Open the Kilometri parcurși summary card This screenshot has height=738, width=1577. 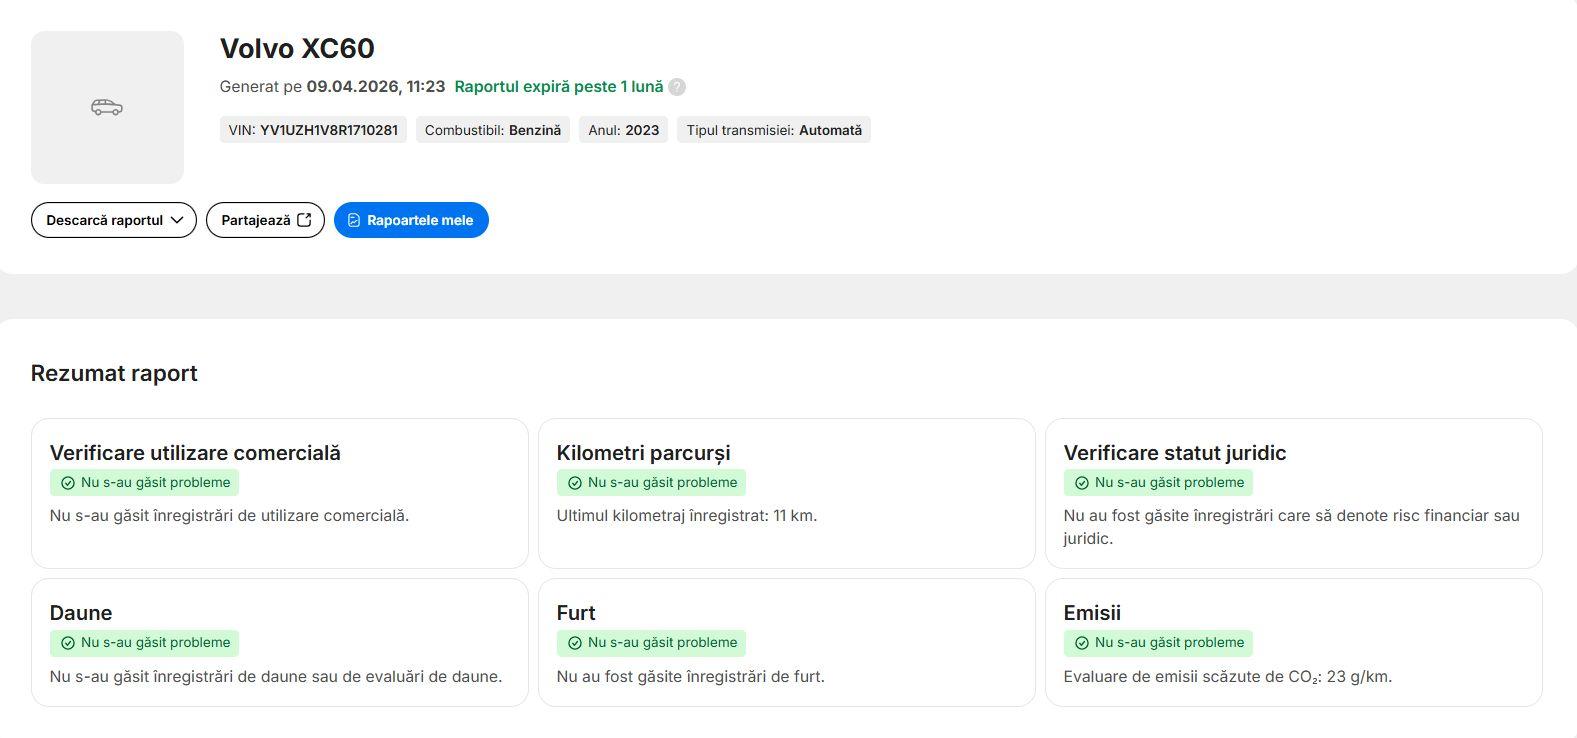pos(786,493)
